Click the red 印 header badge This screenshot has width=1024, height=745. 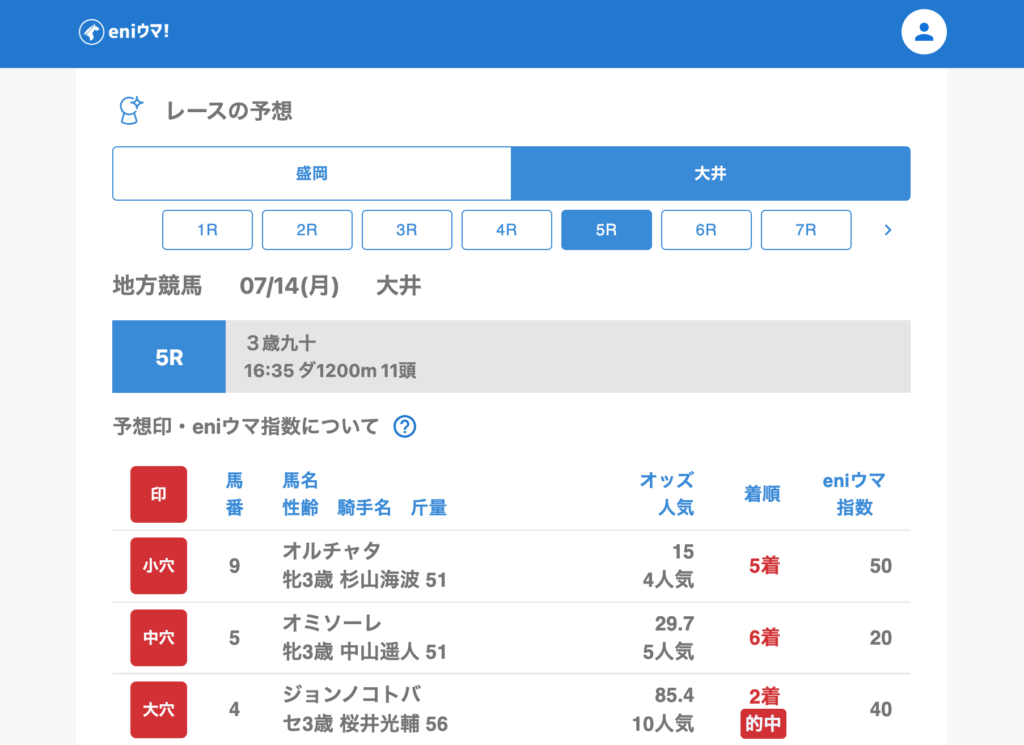tap(158, 494)
